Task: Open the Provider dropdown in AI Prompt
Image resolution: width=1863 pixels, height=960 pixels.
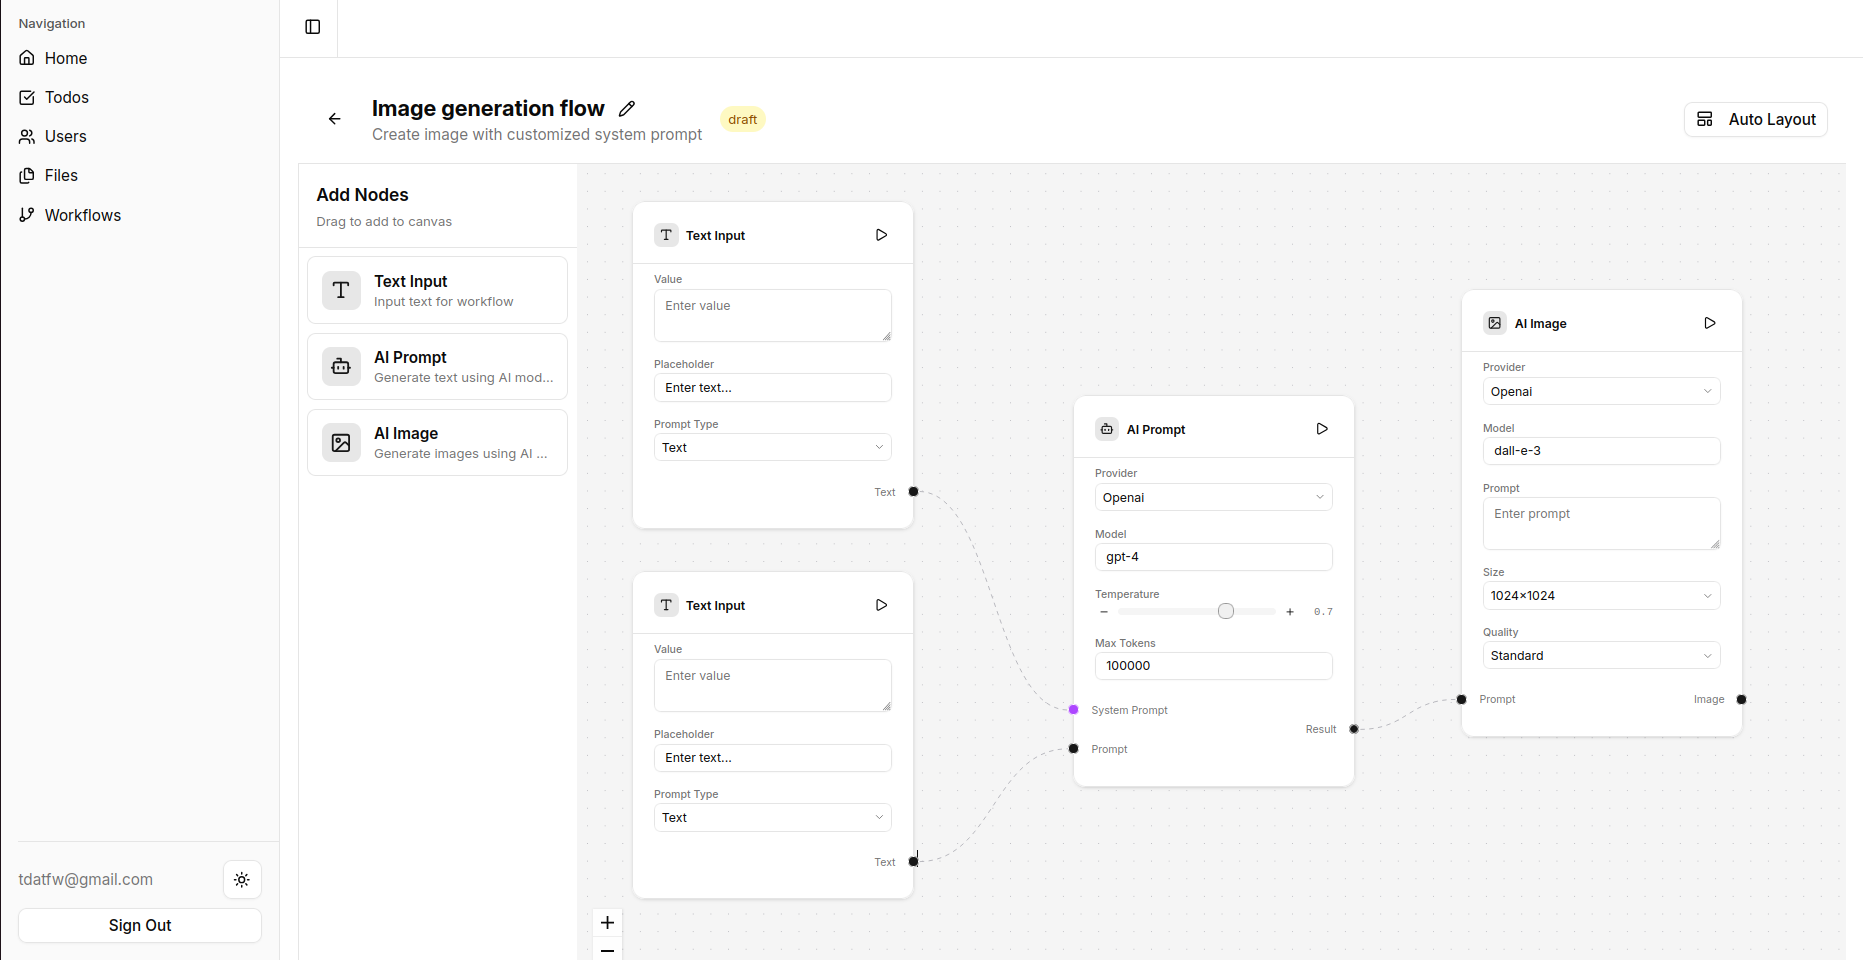Action: [x=1213, y=497]
